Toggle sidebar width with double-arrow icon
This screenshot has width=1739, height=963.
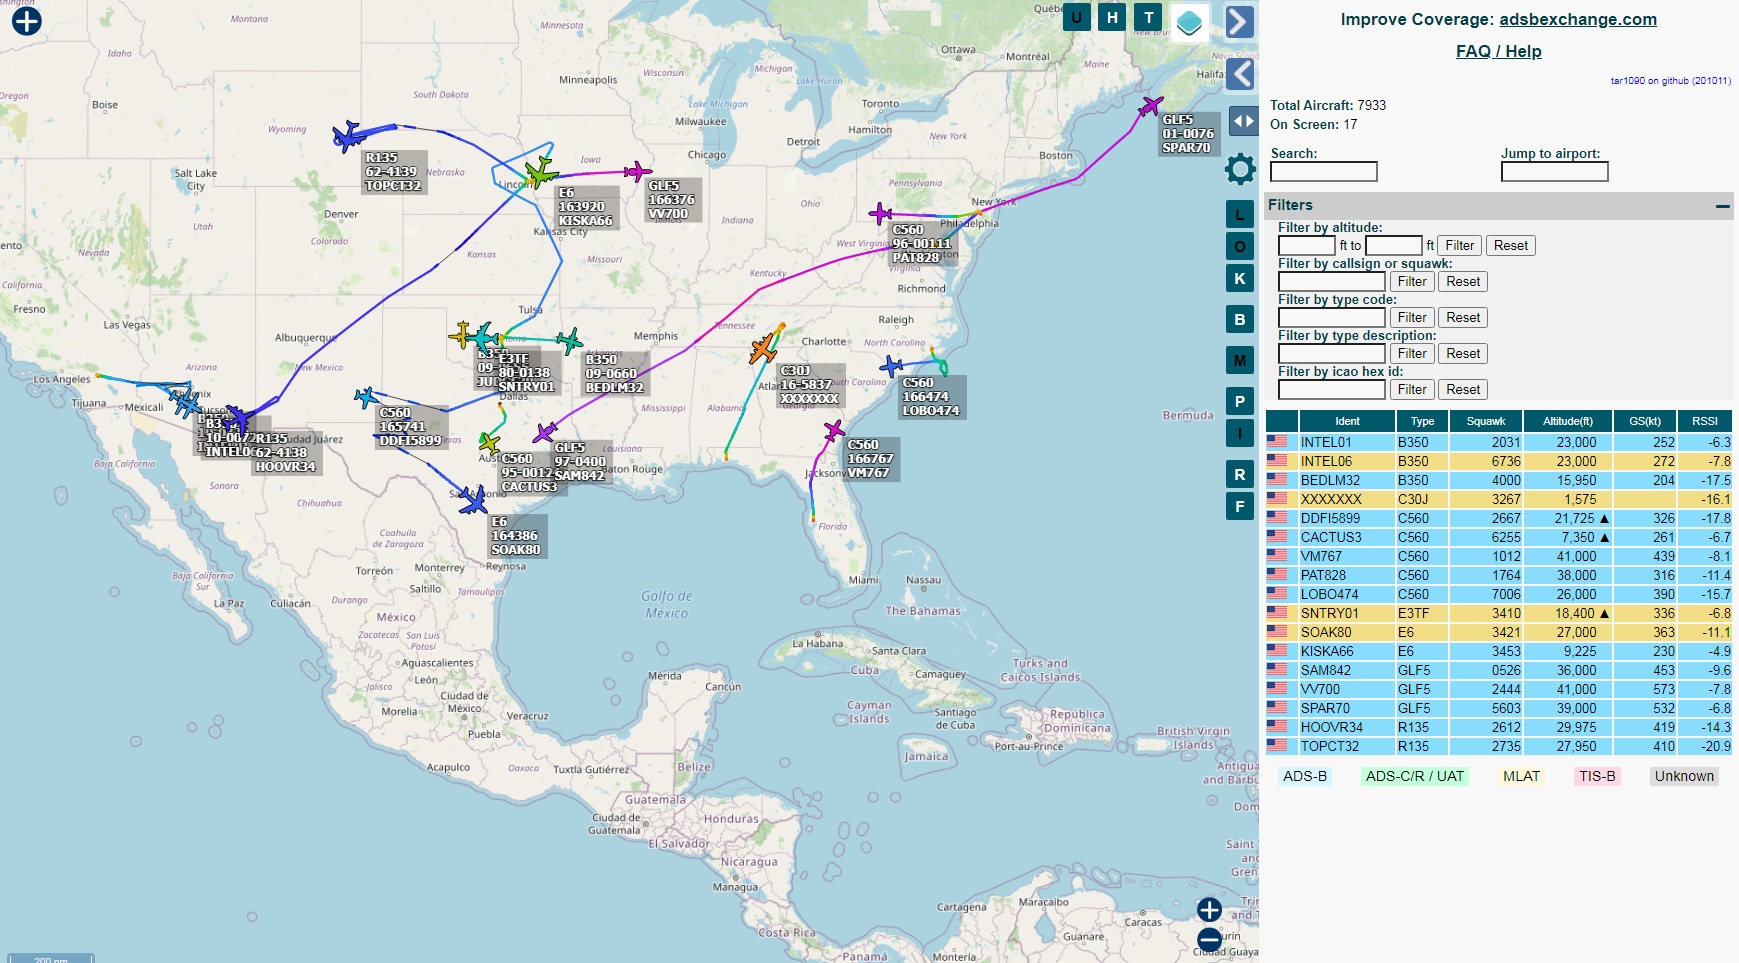(1243, 121)
